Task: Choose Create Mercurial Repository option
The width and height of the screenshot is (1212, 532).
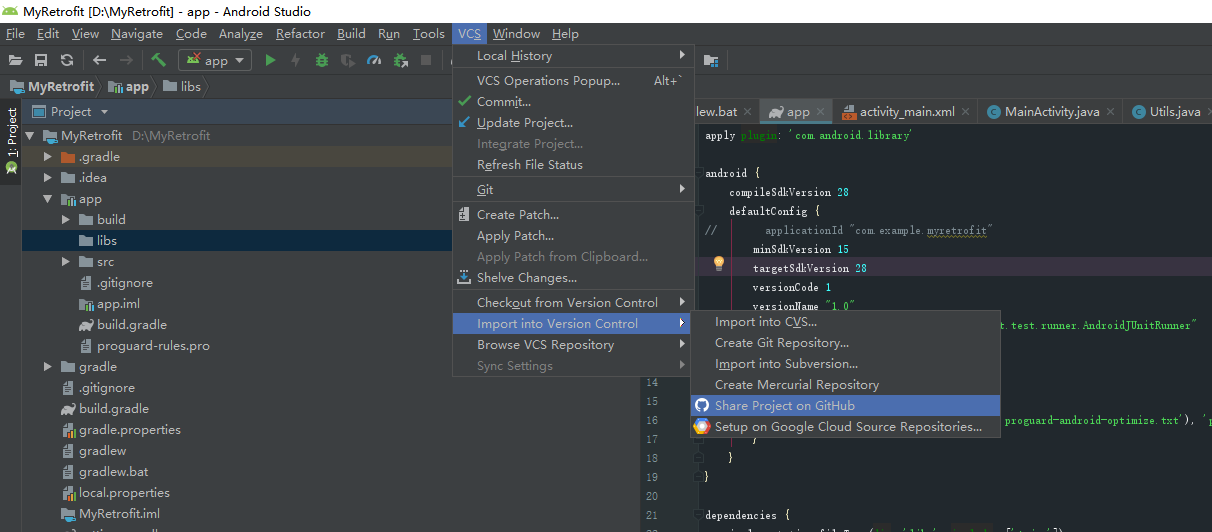Action: (x=845, y=385)
